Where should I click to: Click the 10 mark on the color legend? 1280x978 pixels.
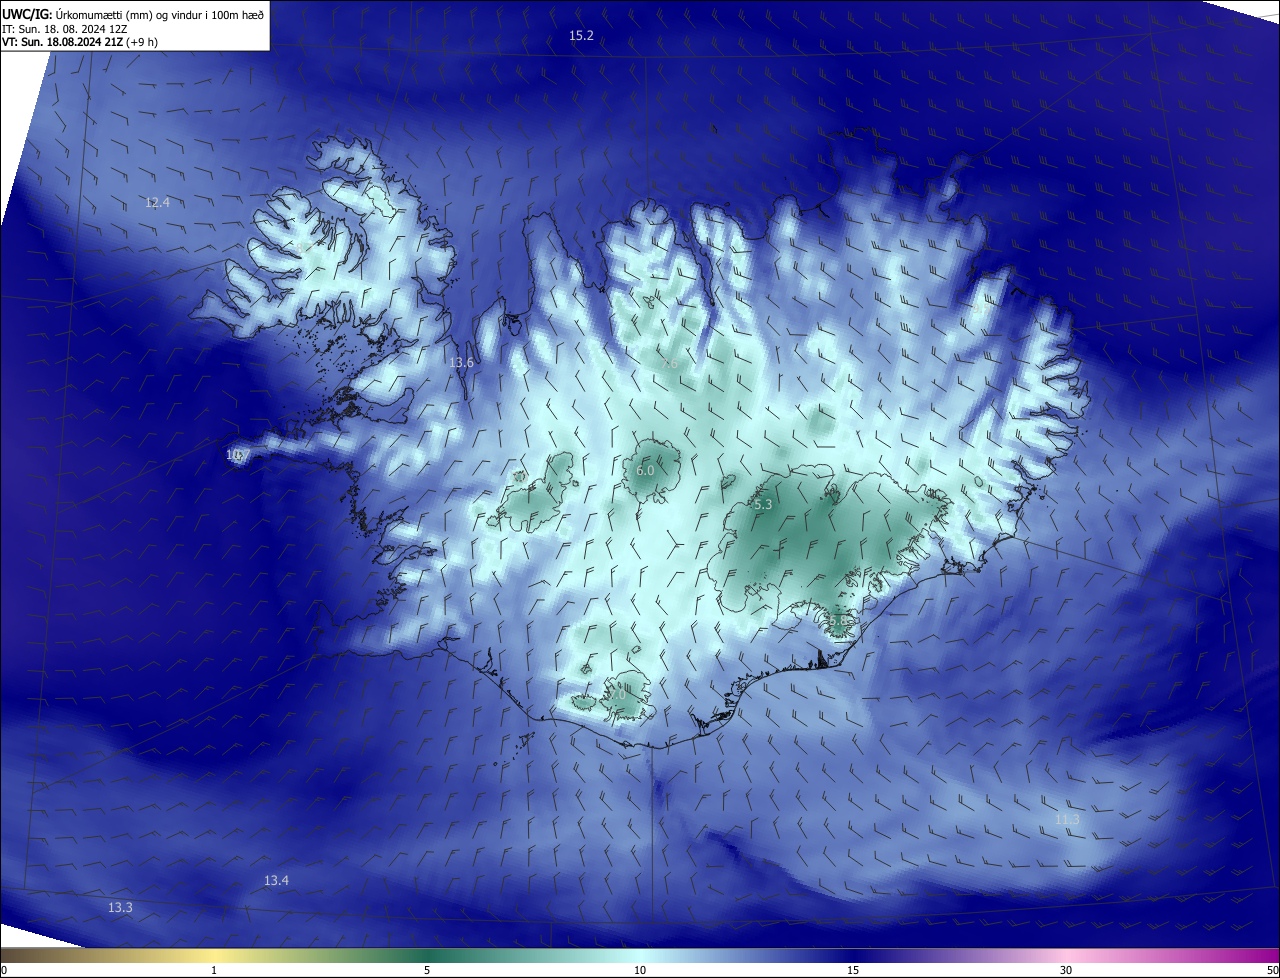pyautogui.click(x=640, y=970)
